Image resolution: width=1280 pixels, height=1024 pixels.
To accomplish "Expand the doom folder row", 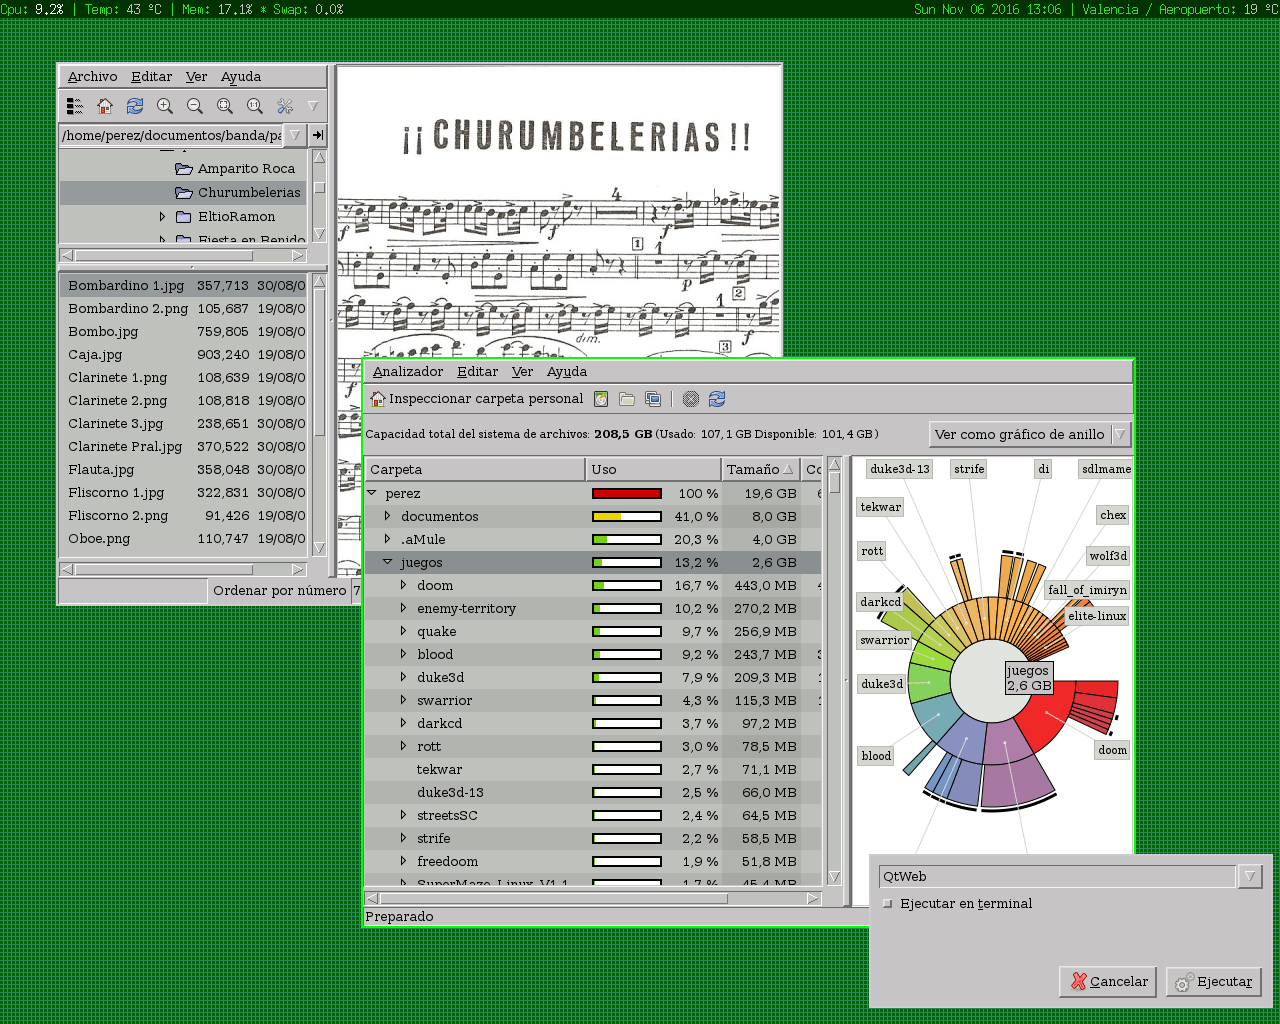I will point(404,585).
